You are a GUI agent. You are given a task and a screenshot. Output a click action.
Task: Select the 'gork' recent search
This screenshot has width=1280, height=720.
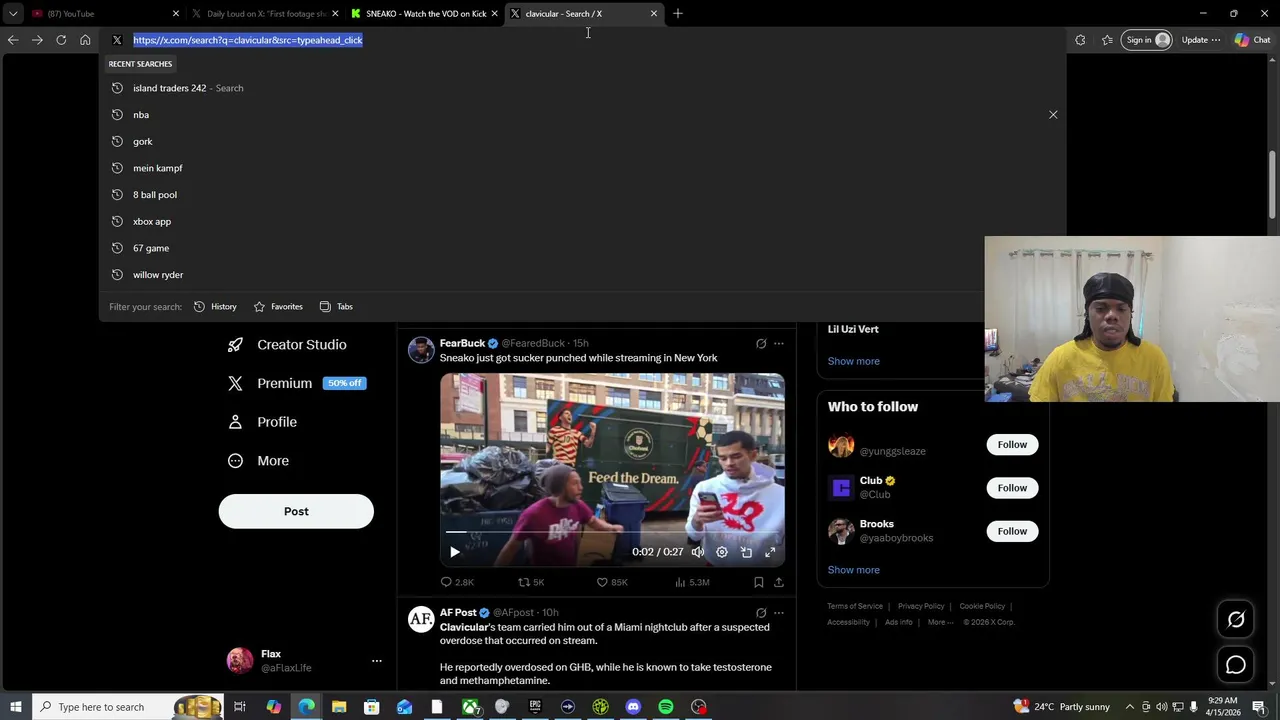(x=580, y=142)
